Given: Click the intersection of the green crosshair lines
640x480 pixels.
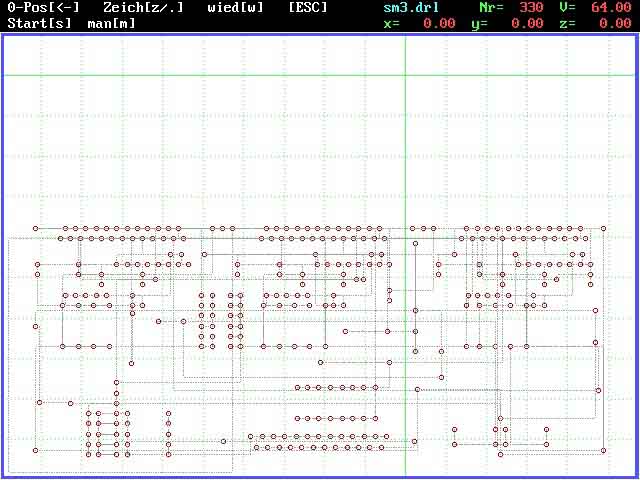Looking at the screenshot, I should tap(405, 75).
